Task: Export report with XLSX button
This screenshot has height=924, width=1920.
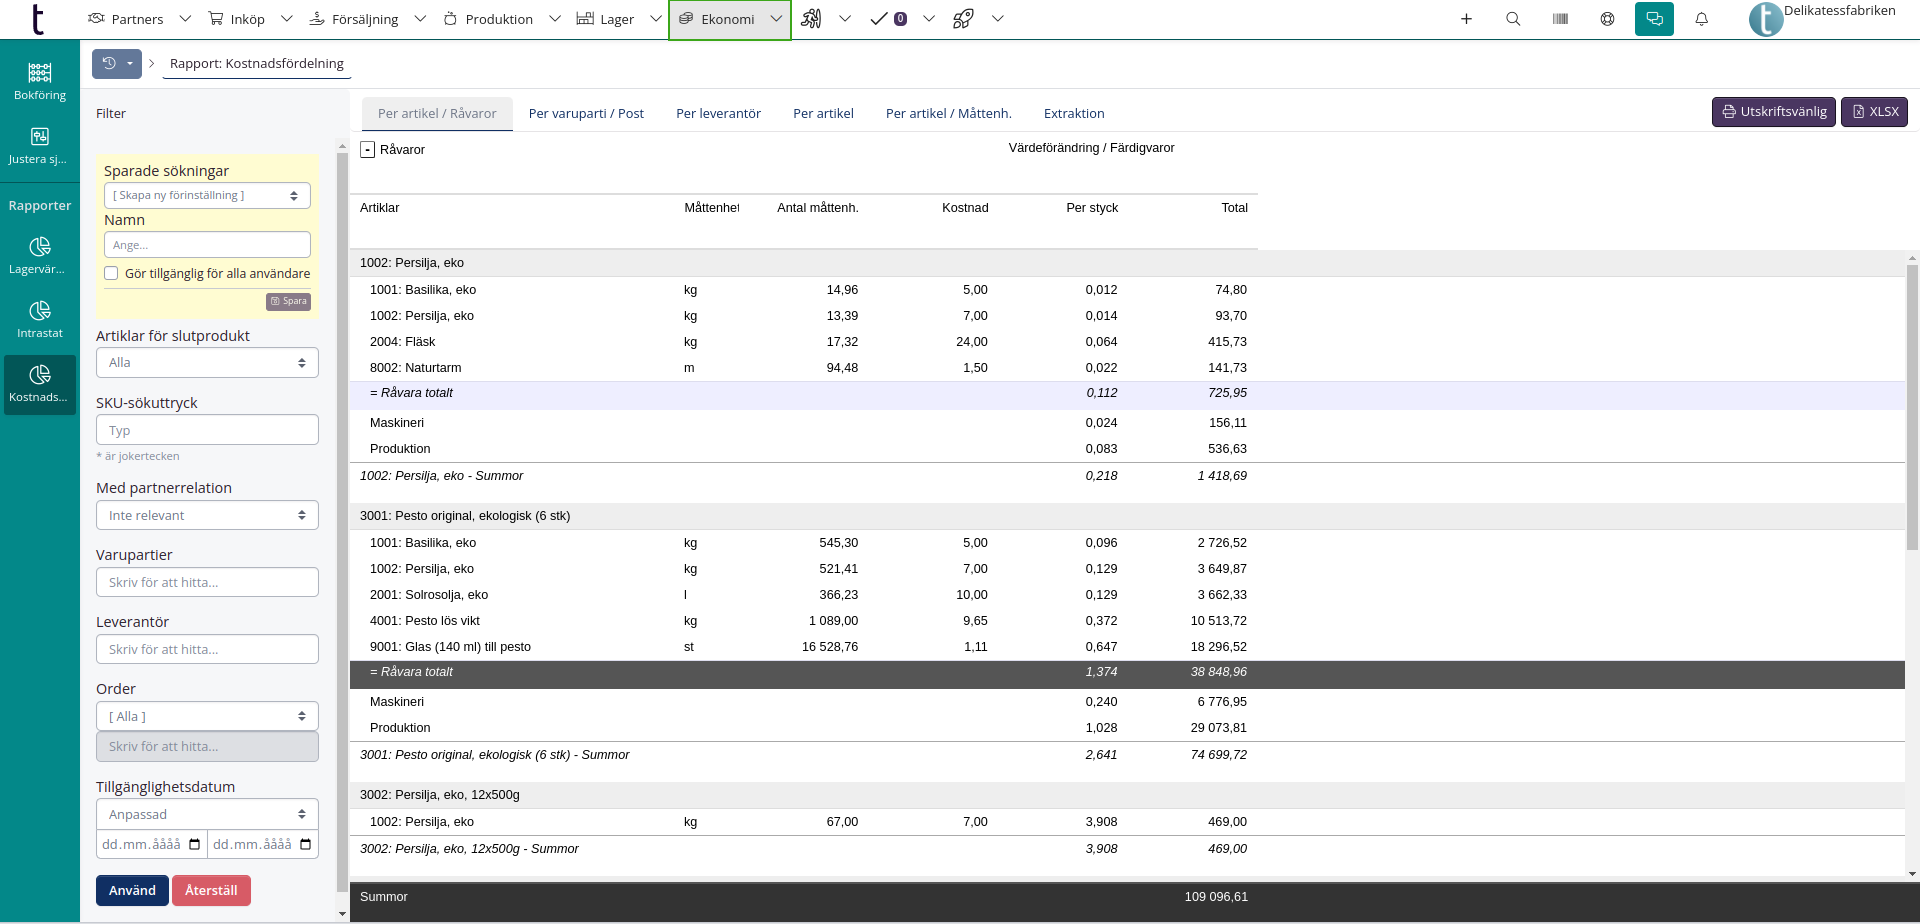Action: (x=1874, y=112)
